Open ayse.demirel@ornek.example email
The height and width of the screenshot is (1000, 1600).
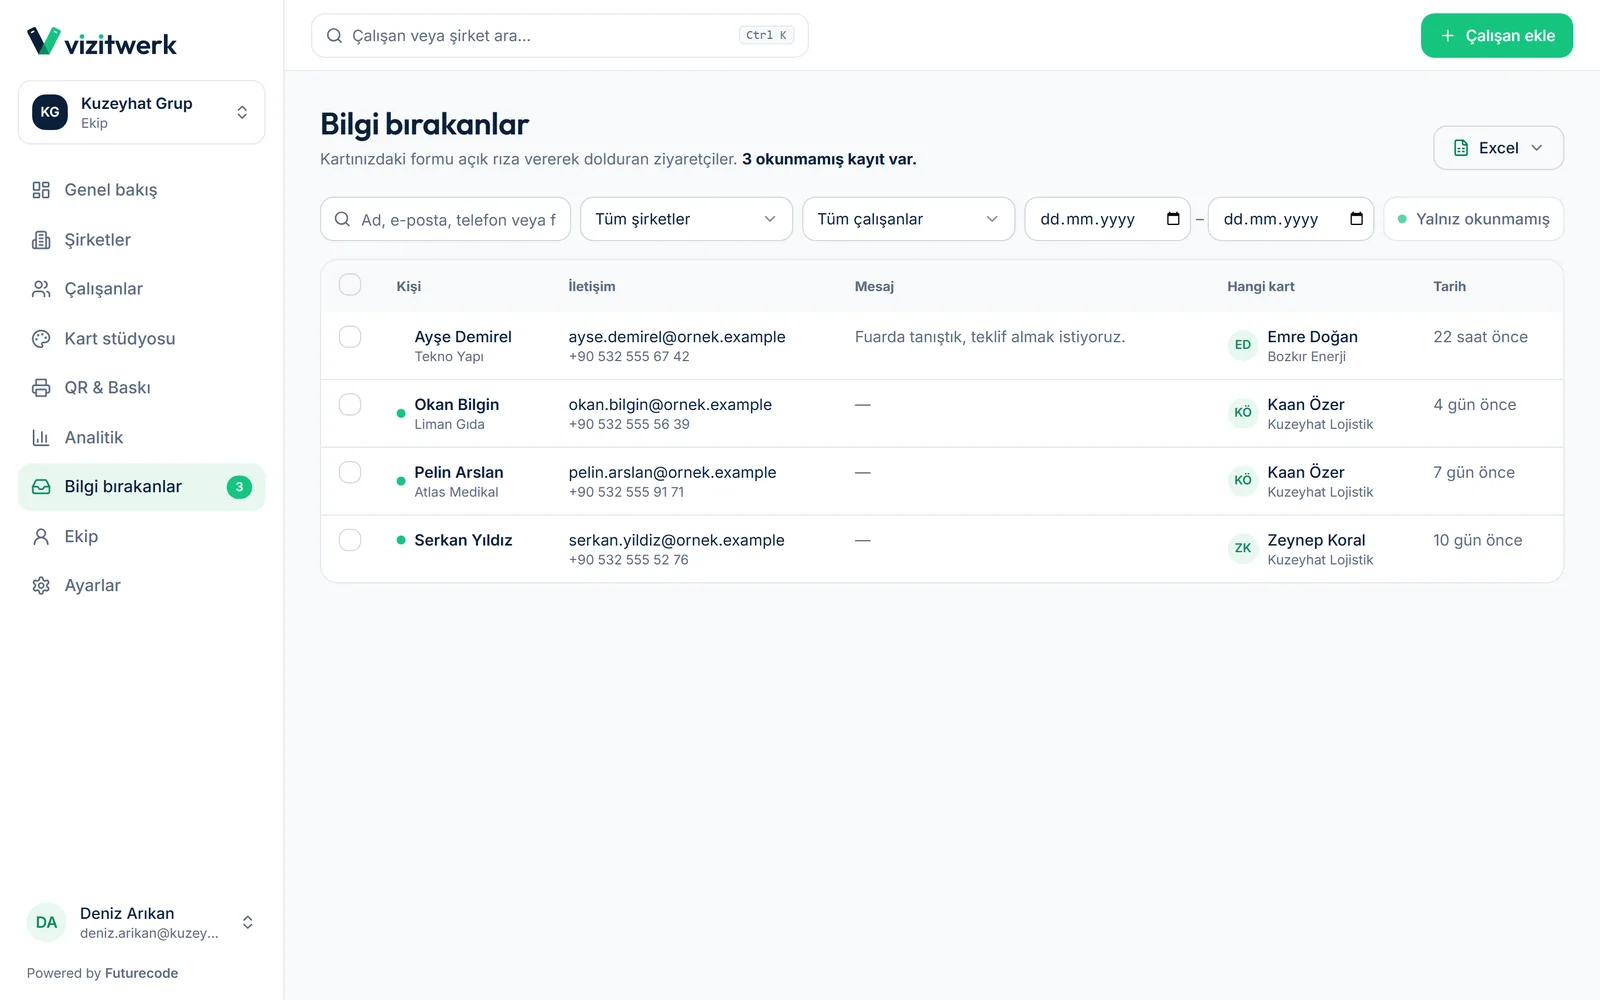[677, 337]
